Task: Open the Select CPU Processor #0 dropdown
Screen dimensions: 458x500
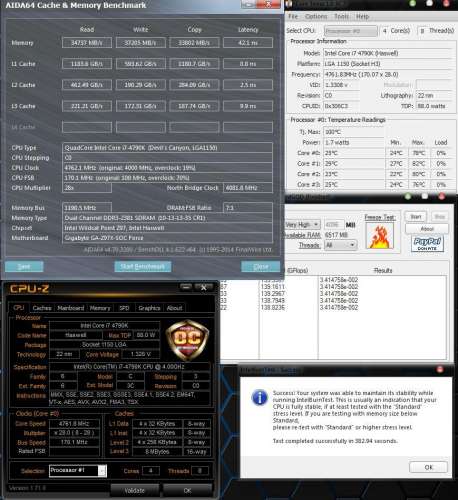Action: coord(351,31)
